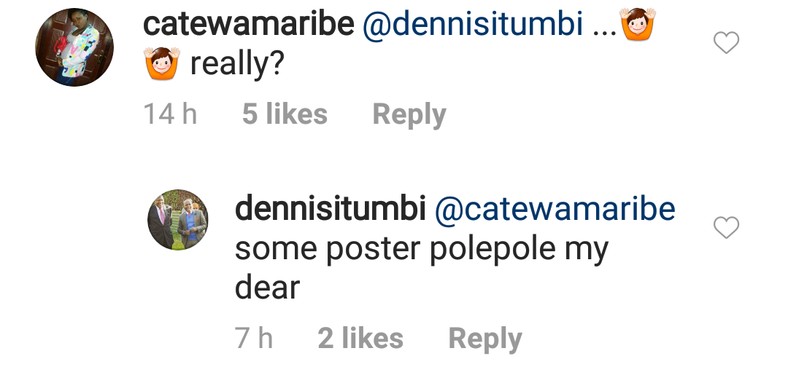Click the 'really?' comment text
788x367 pixels.
click(x=237, y=65)
